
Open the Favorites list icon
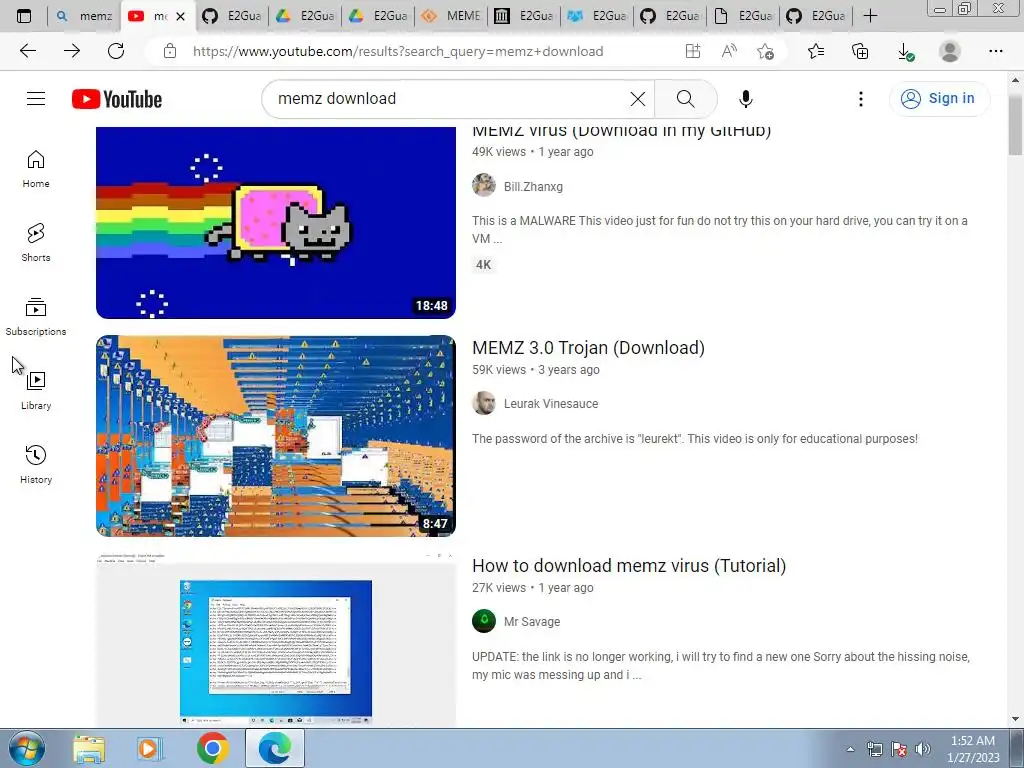point(816,51)
